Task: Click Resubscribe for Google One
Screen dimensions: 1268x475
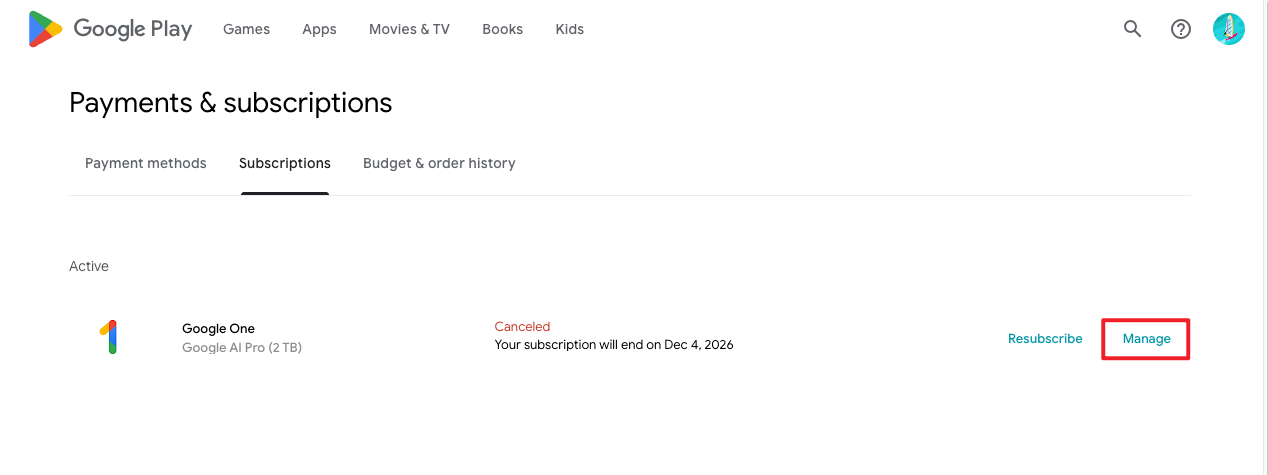Action: pos(1045,339)
